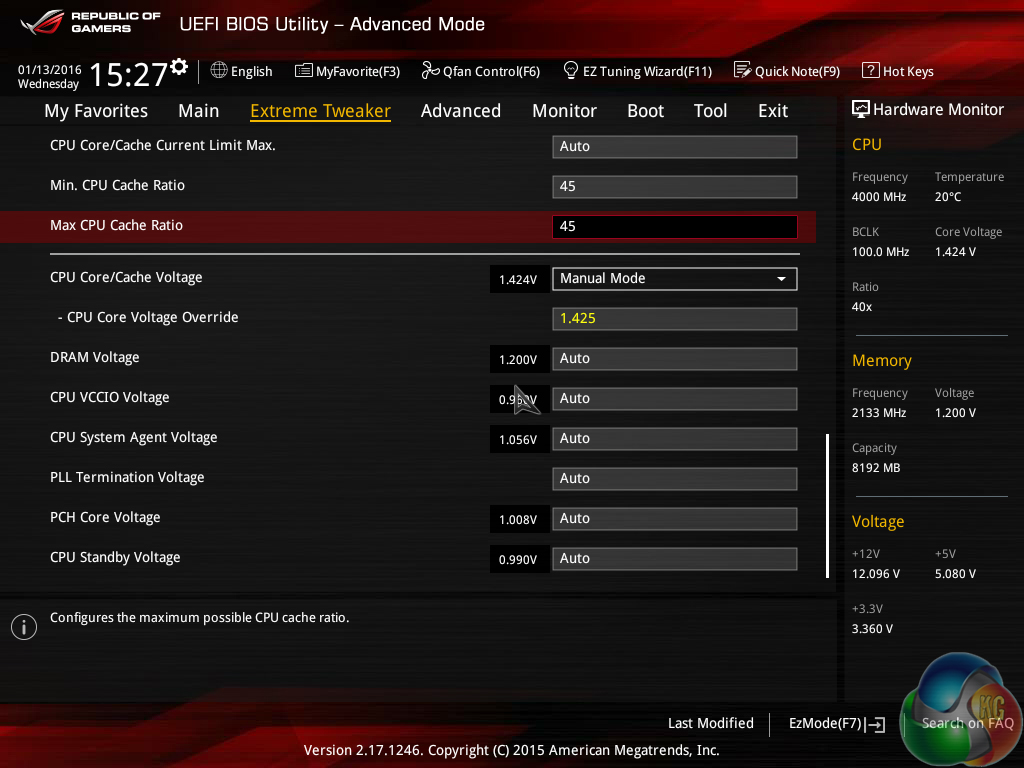Select PLL Termination Voltage Auto field
Viewport: 1024px width, 768px height.
click(675, 479)
